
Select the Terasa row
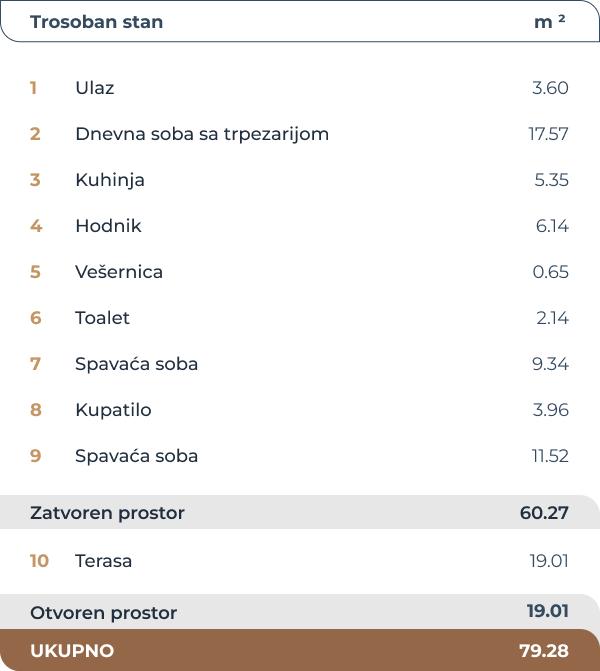[300, 561]
